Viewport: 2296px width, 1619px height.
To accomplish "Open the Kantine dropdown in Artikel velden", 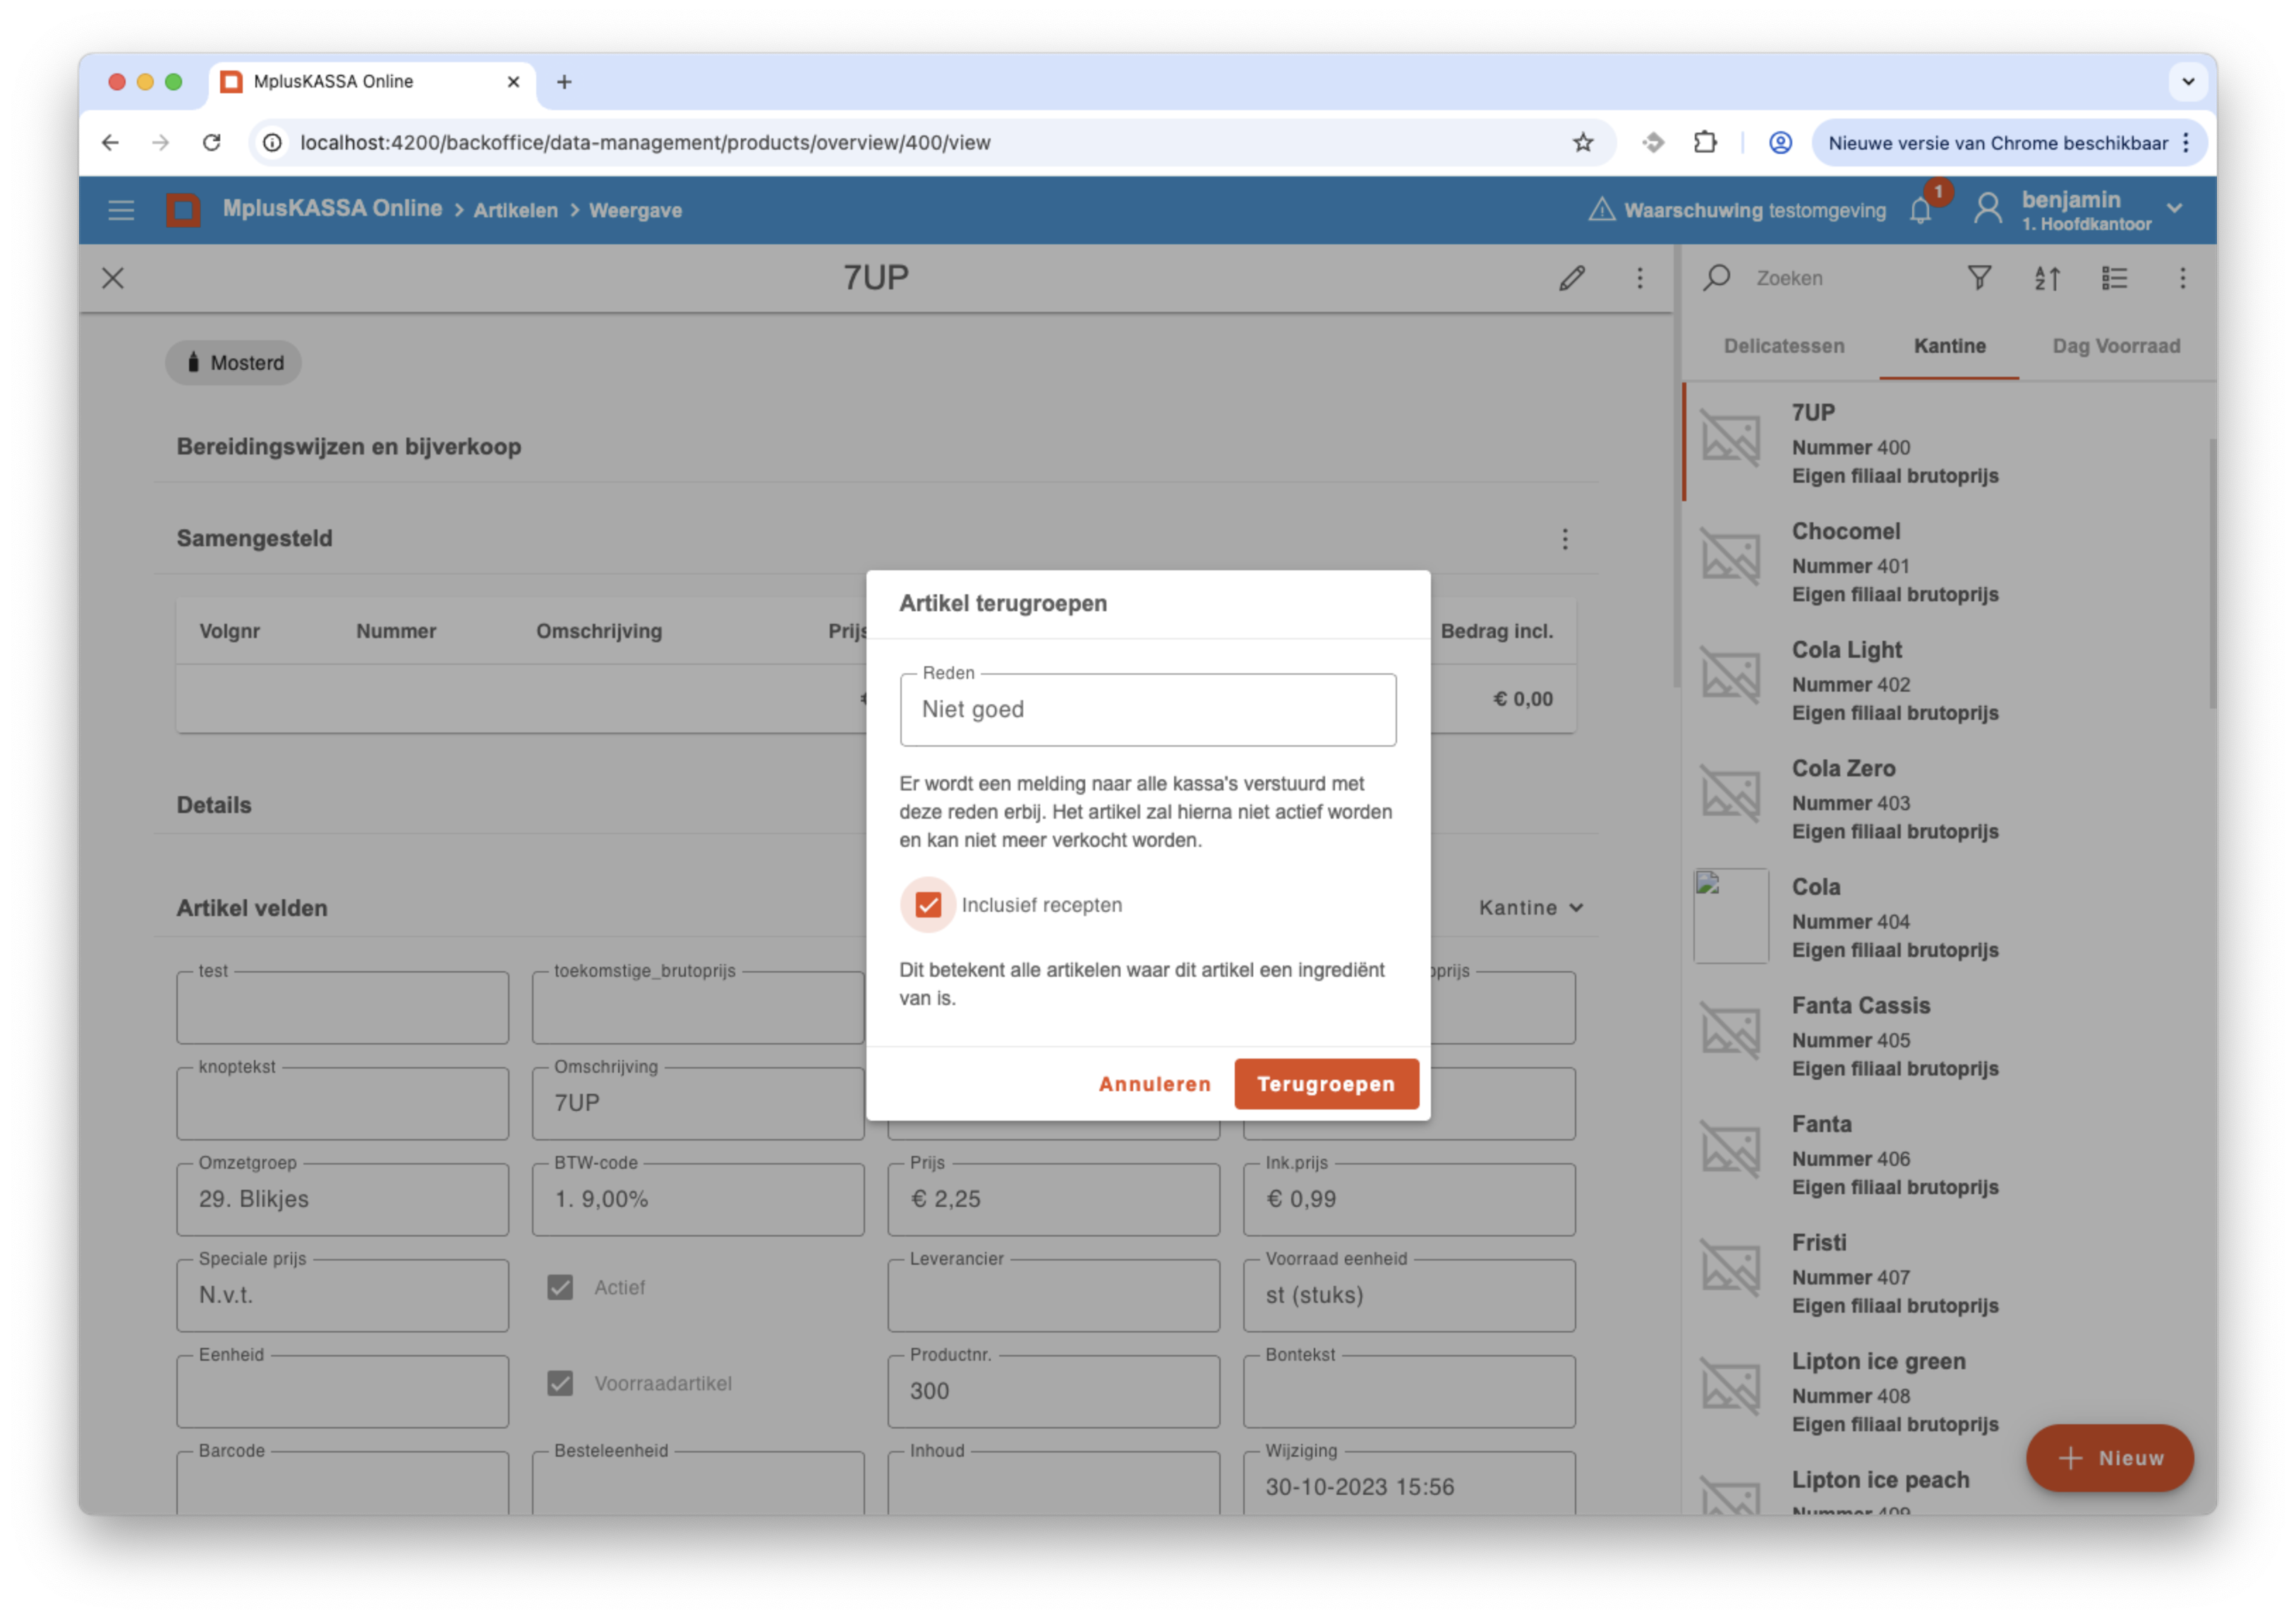I will coord(1530,908).
